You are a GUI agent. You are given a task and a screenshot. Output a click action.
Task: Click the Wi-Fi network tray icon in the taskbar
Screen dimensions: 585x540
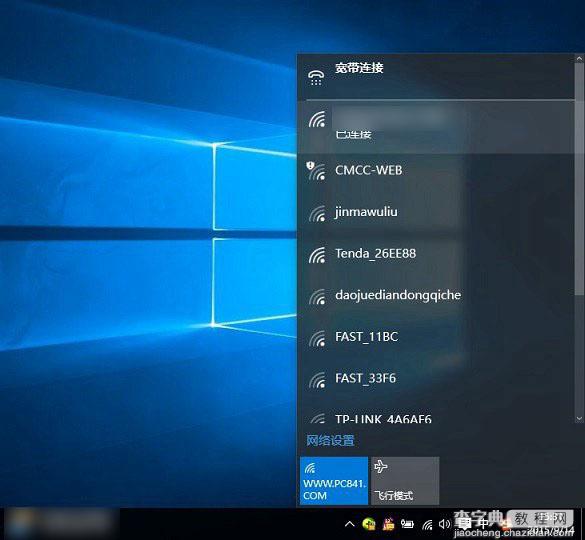click(427, 525)
